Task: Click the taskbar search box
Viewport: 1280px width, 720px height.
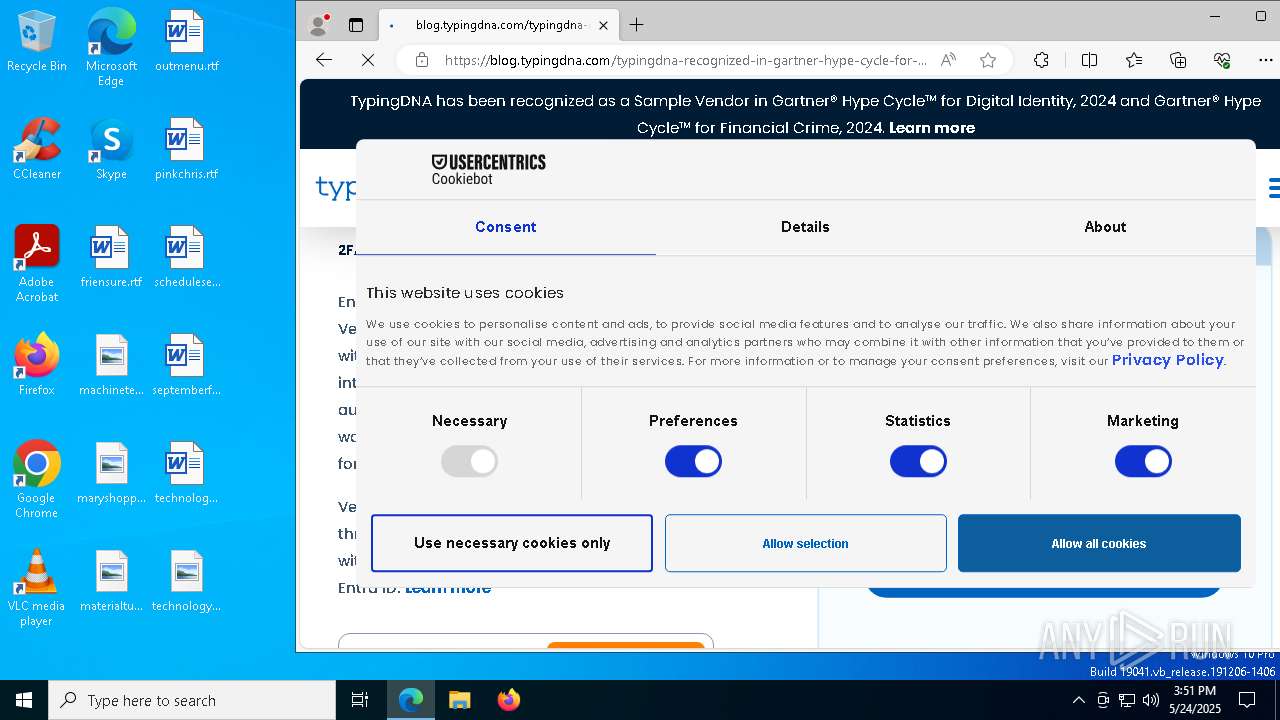Action: coord(192,700)
